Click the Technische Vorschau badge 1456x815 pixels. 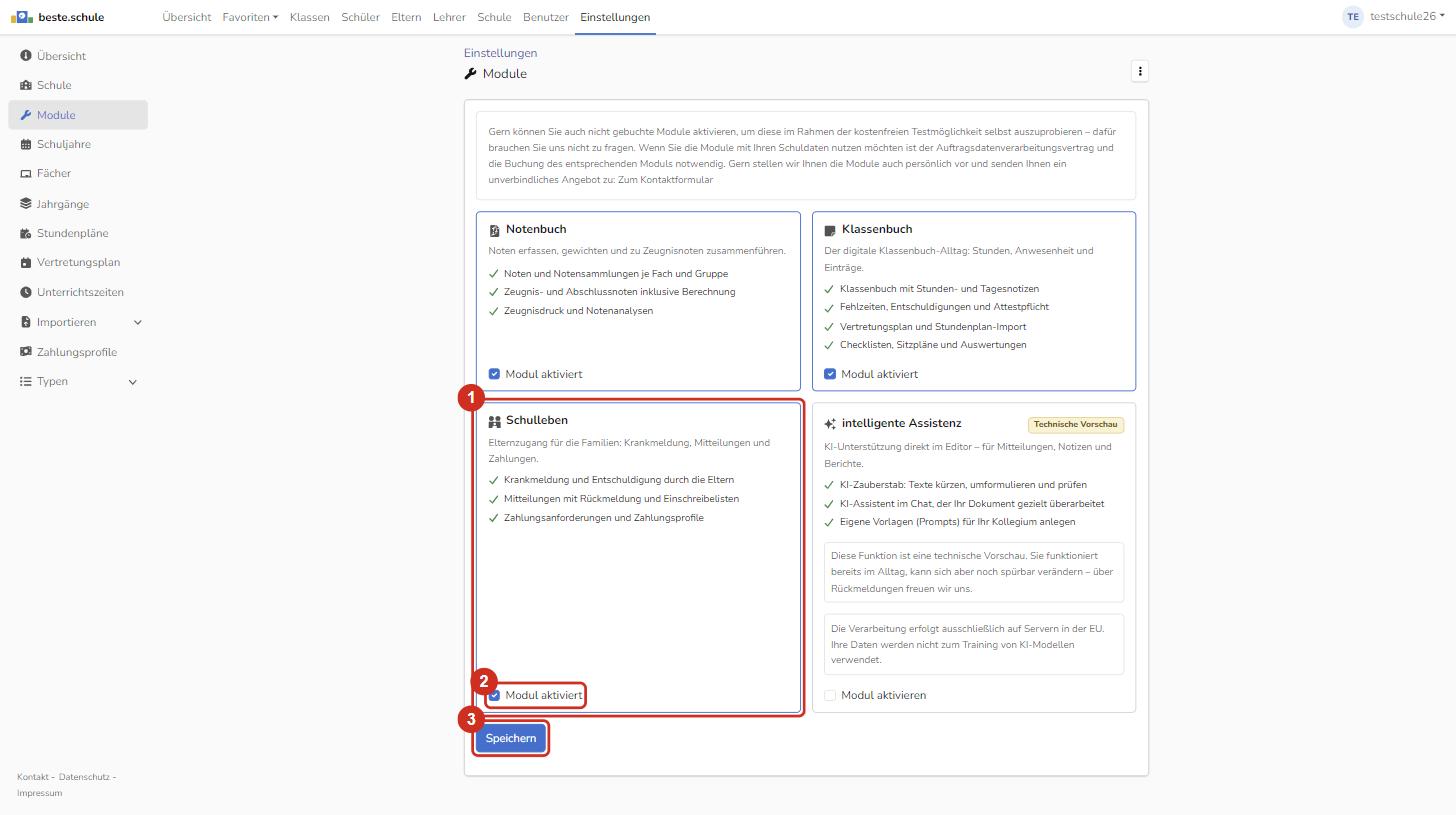pos(1076,424)
